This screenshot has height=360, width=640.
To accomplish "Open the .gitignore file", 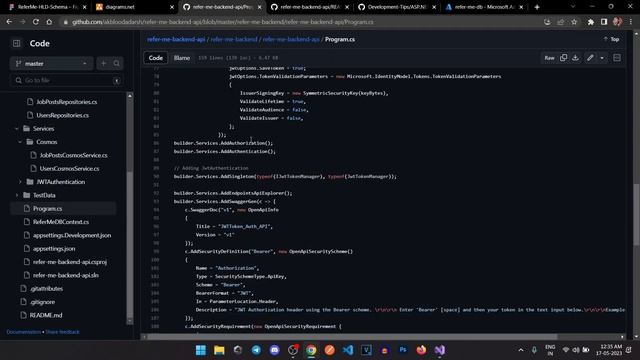I will (x=42, y=302).
